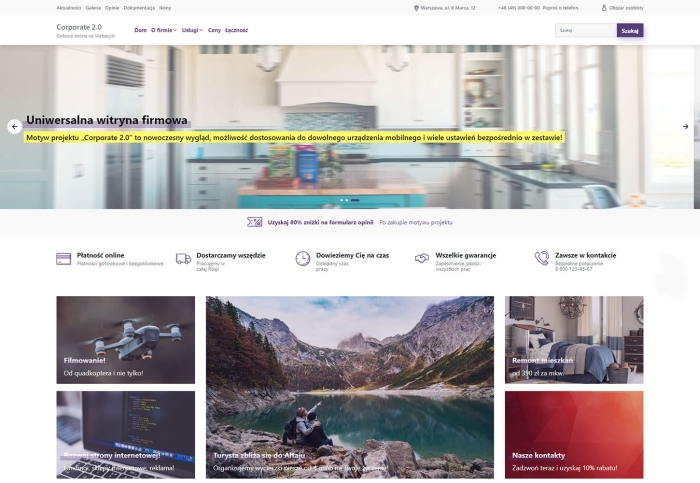Screen dimensions: 700x483
Task: Click the next slide arrow on the banner
Action: point(685,127)
